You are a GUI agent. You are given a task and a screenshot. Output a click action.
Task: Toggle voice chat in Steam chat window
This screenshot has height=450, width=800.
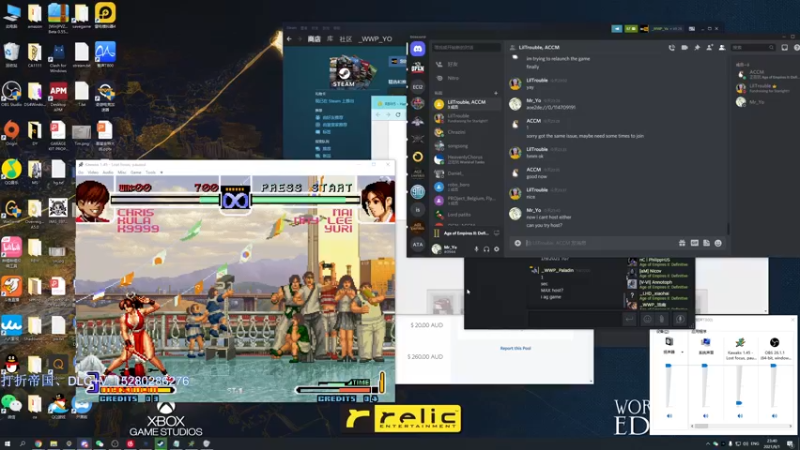pos(680,319)
